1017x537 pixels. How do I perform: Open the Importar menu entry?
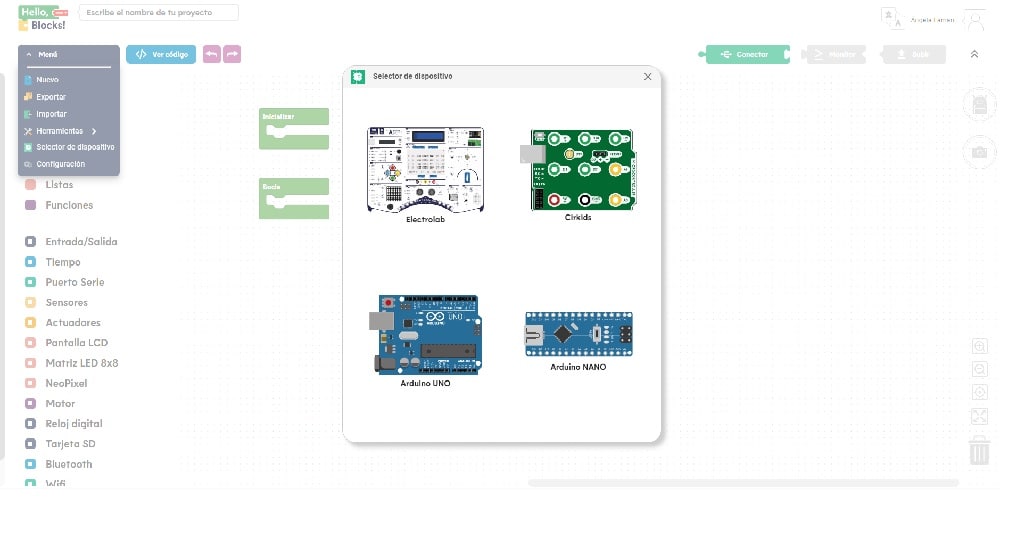[51, 114]
